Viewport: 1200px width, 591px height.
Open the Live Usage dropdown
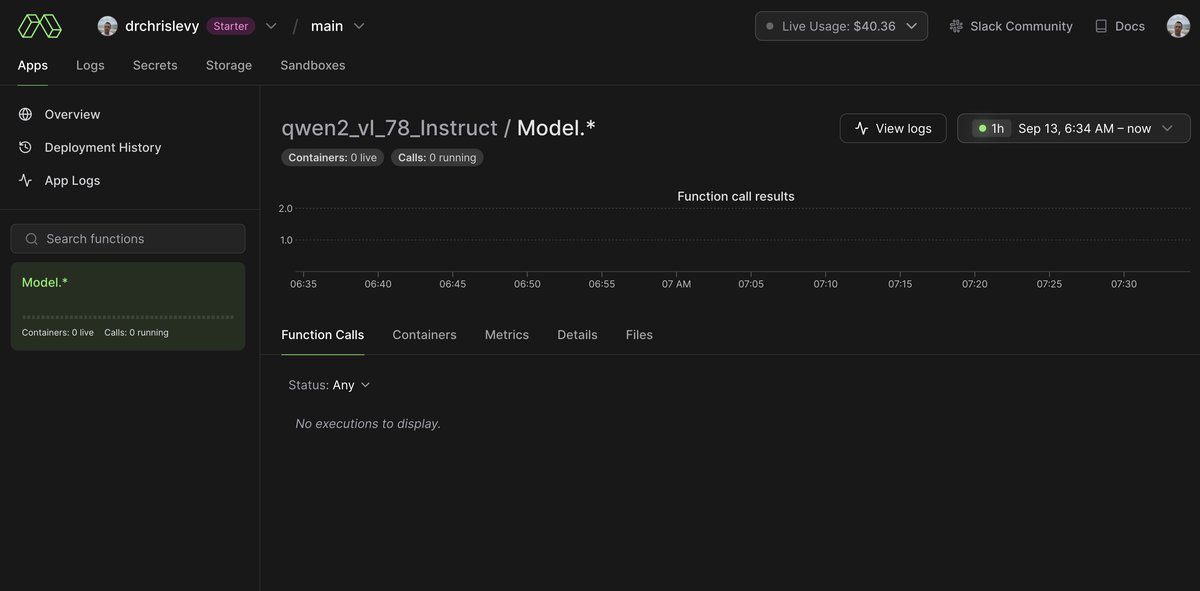pyautogui.click(x=841, y=26)
